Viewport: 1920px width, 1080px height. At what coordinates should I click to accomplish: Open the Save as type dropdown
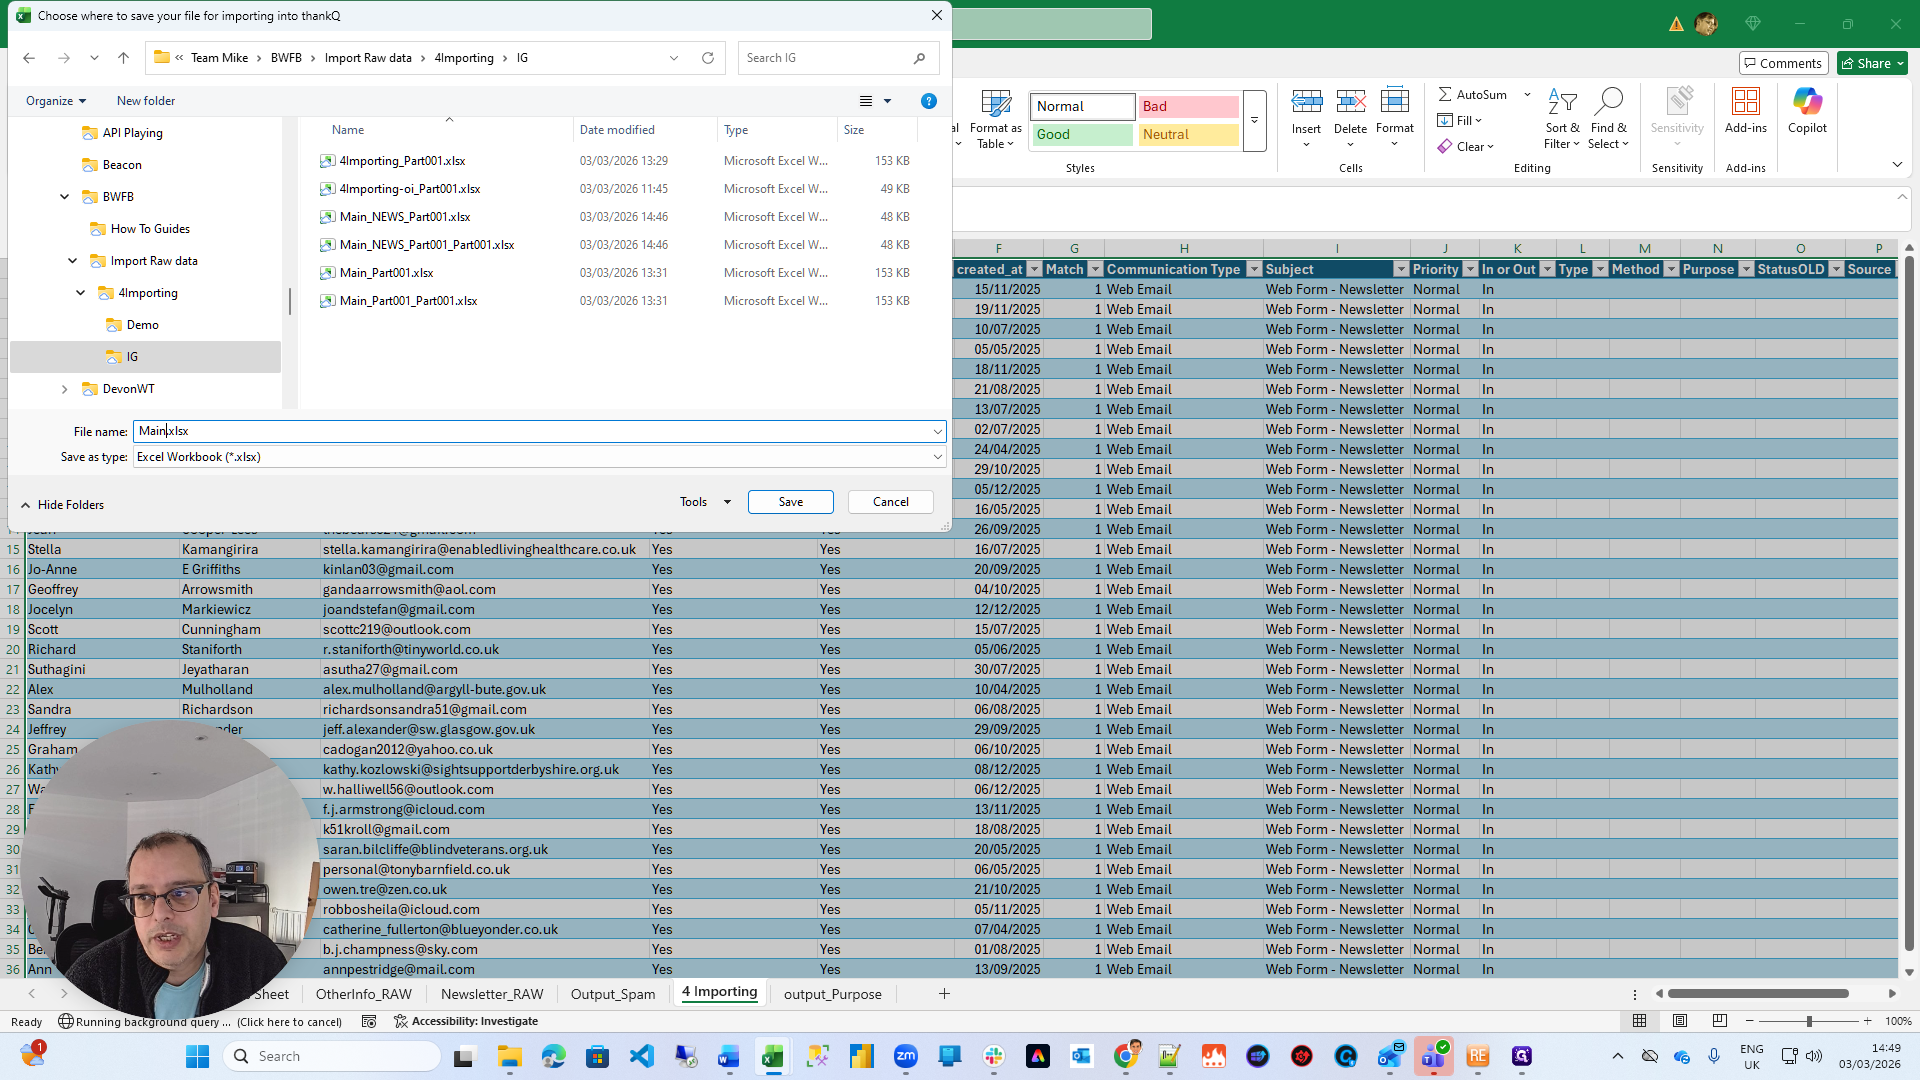[937, 456]
